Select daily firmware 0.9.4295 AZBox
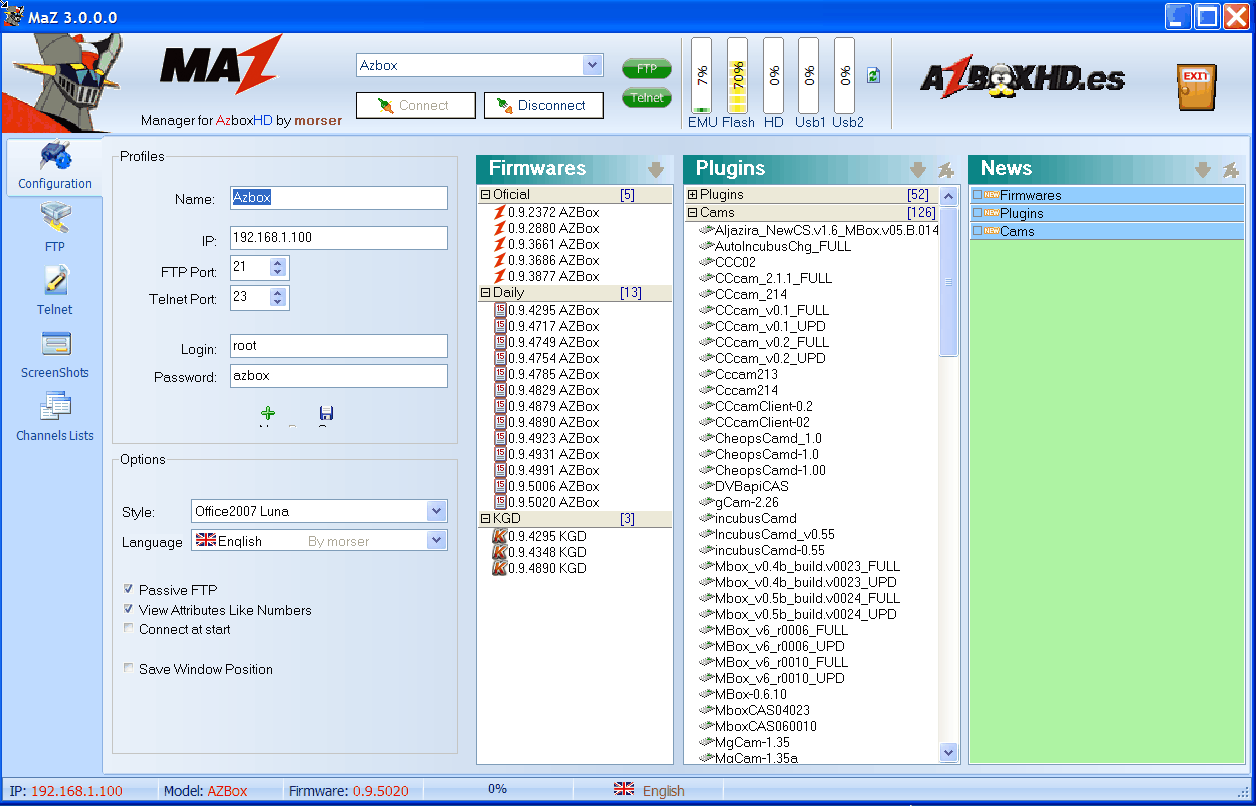The image size is (1256, 806). click(x=546, y=310)
